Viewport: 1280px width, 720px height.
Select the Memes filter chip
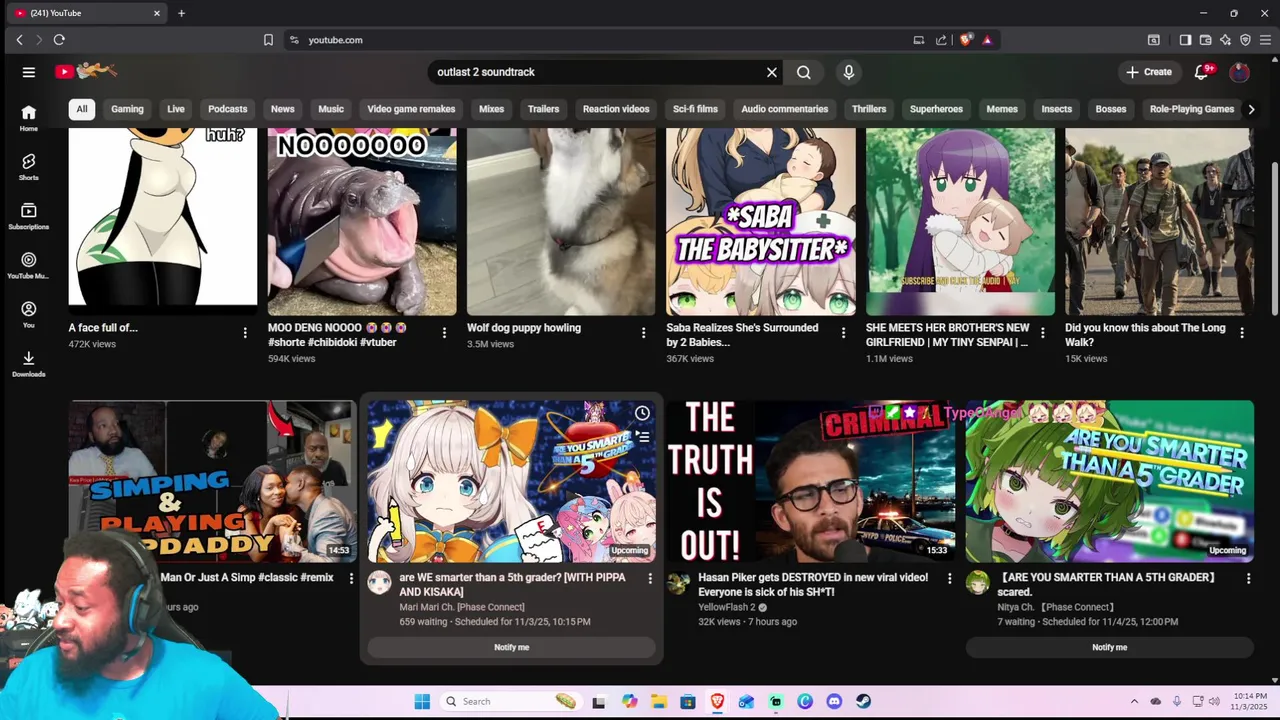pos(1002,109)
